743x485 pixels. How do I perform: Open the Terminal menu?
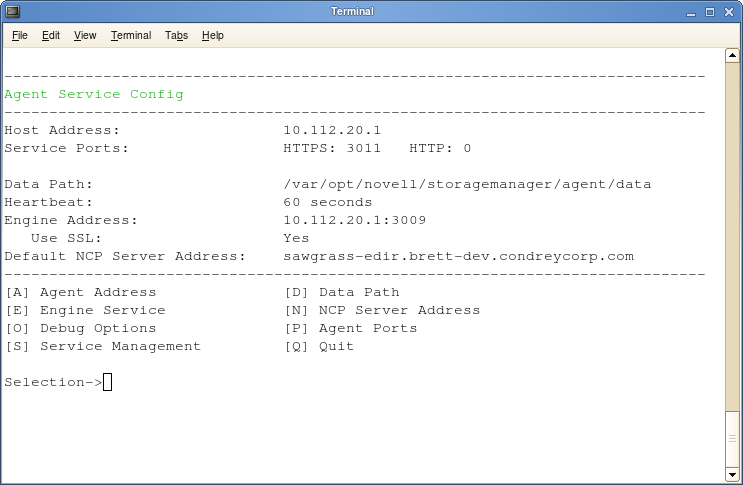coord(131,36)
